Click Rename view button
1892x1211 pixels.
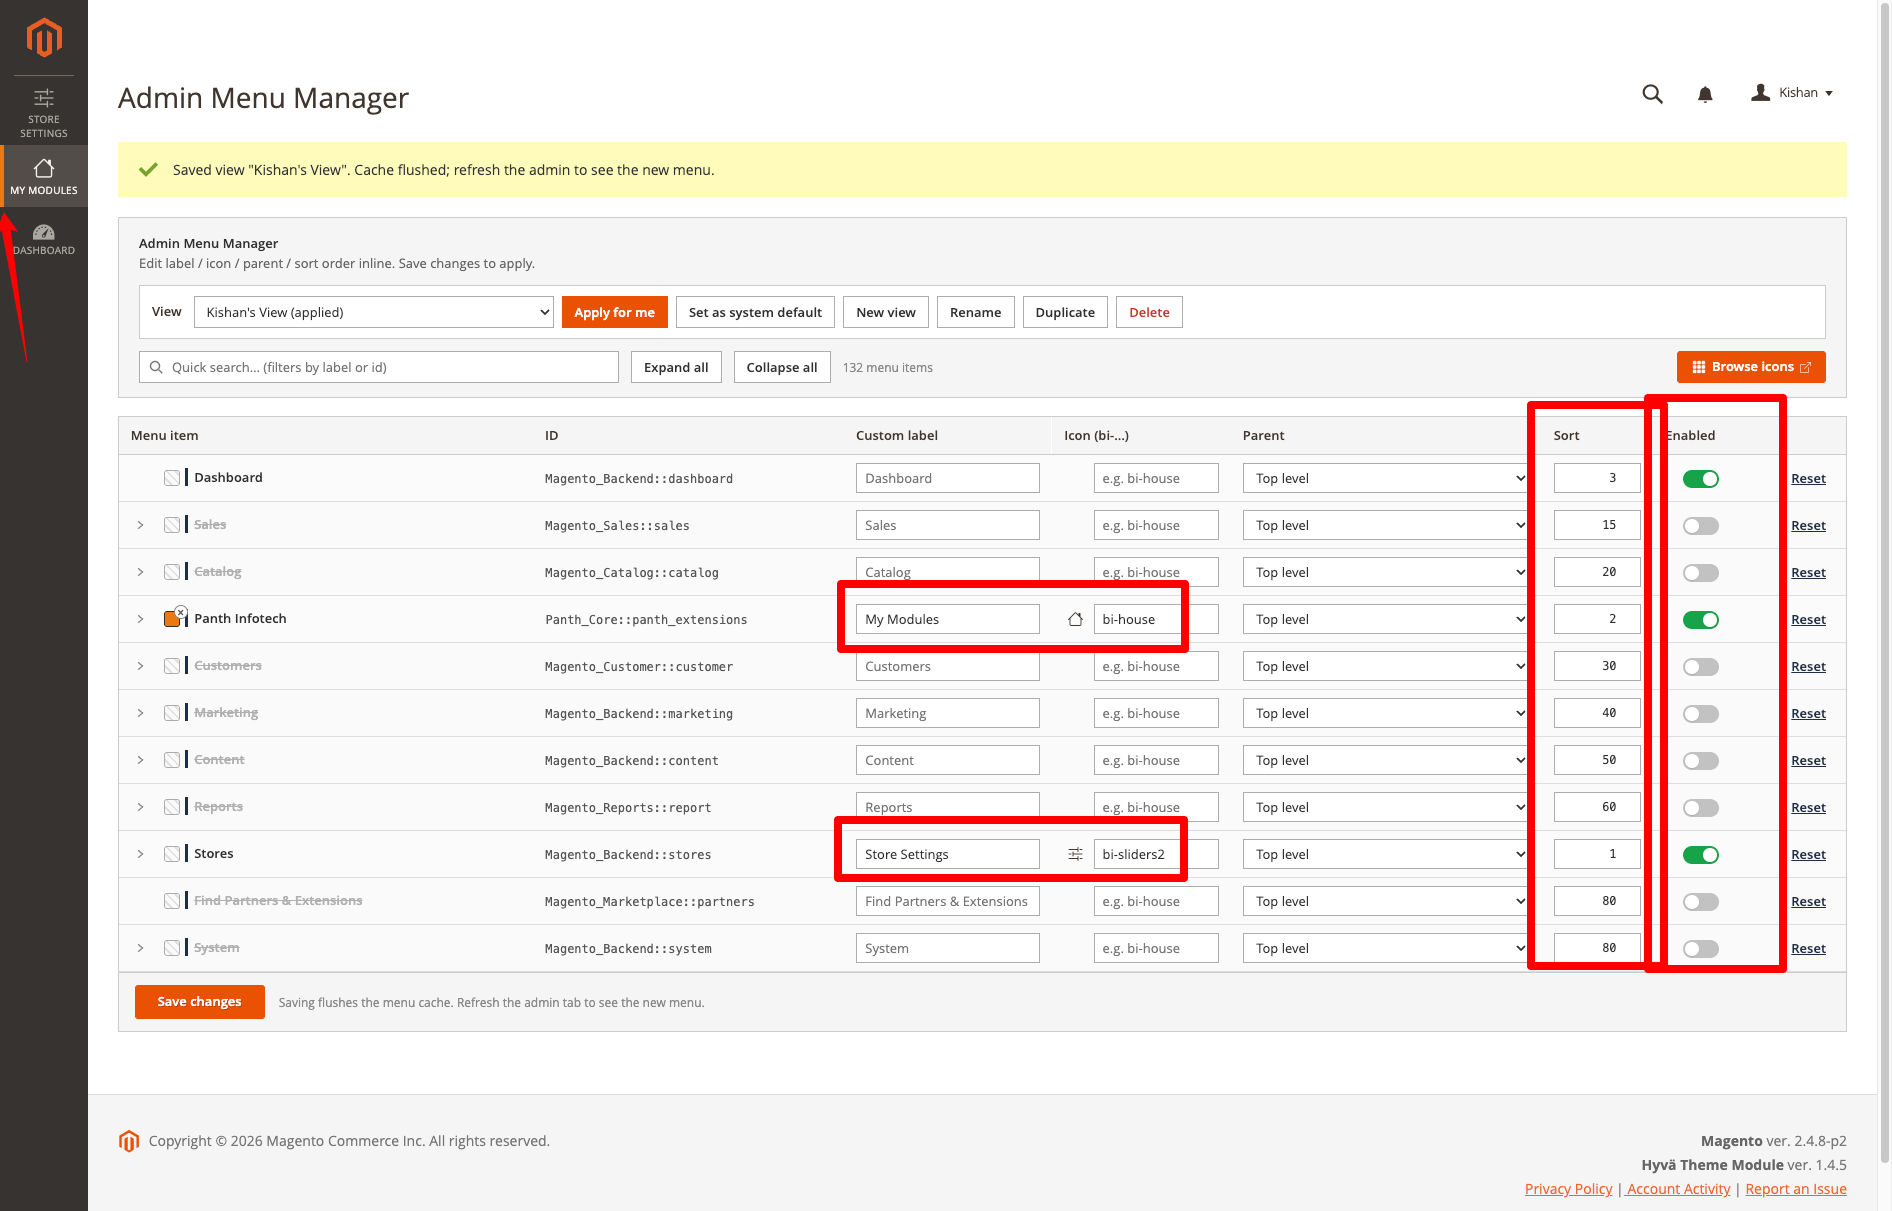975,312
